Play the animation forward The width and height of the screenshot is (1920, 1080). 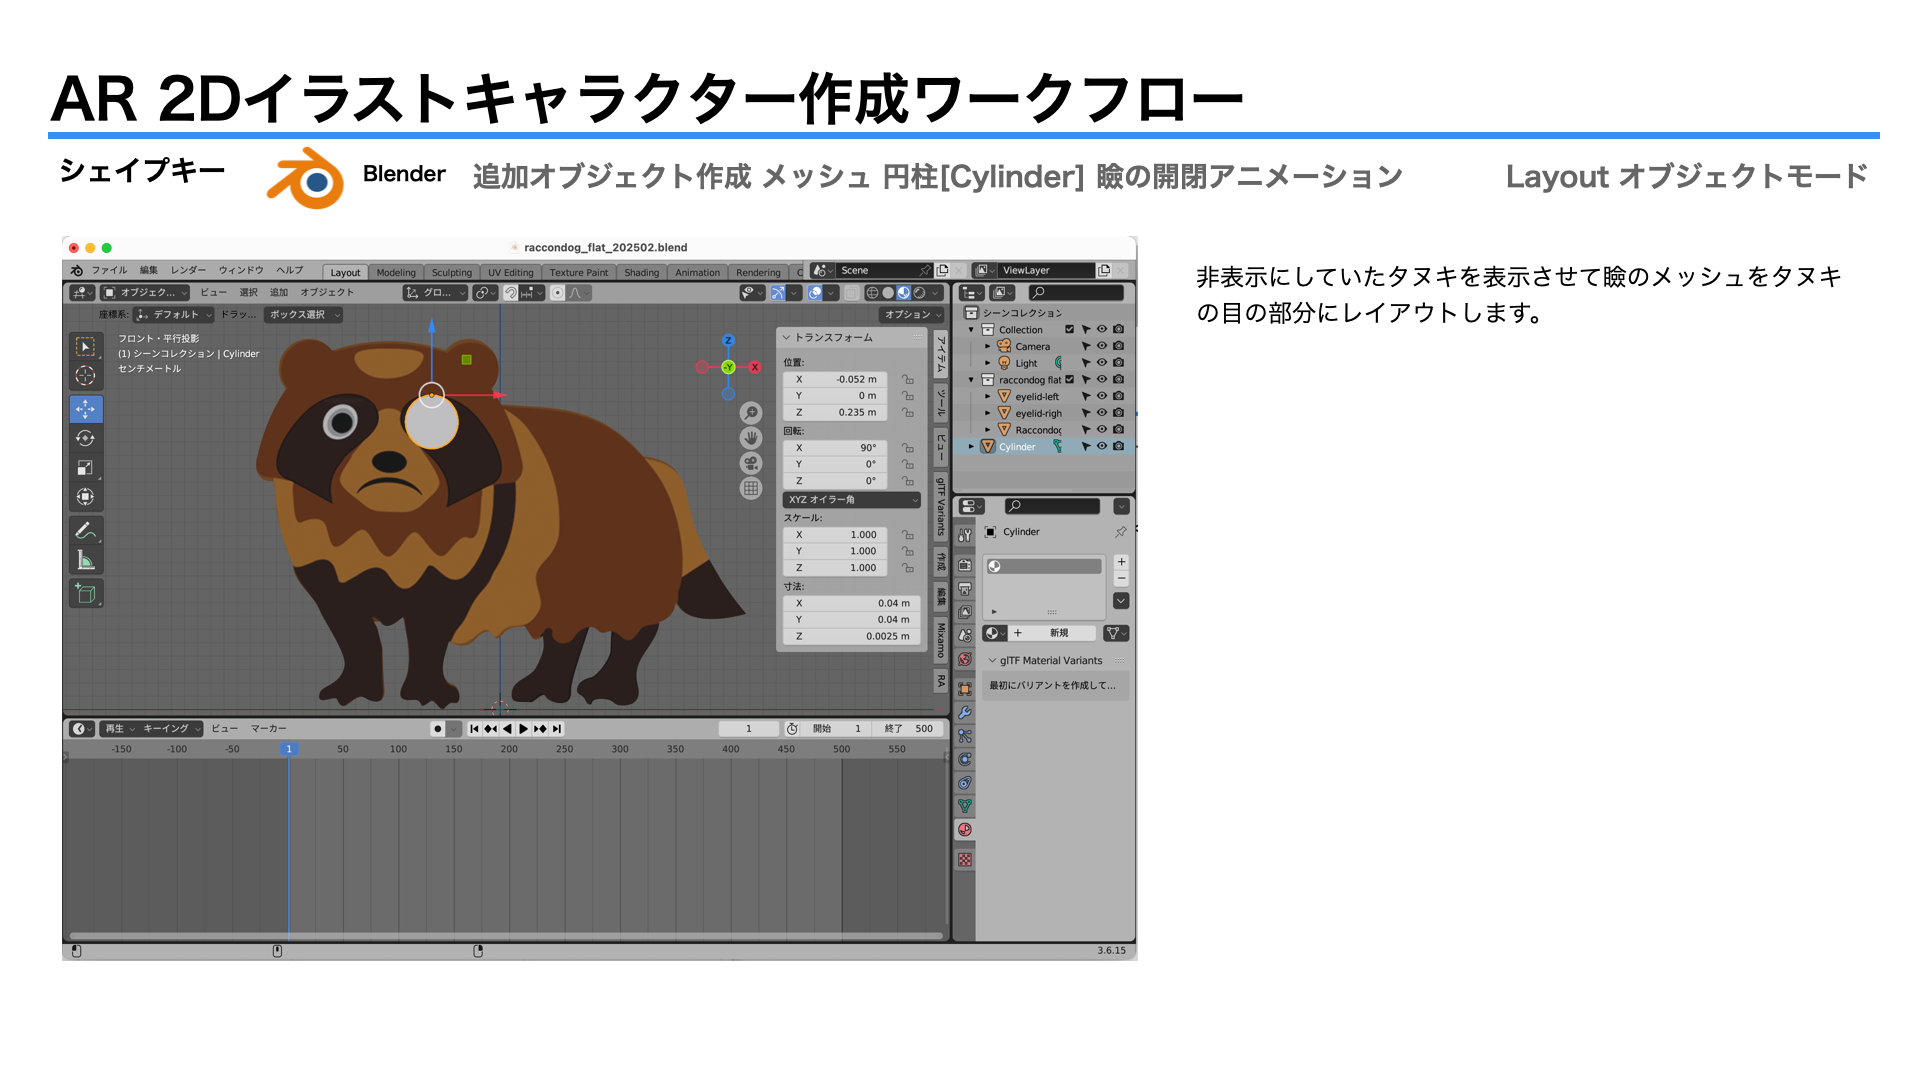coord(523,729)
